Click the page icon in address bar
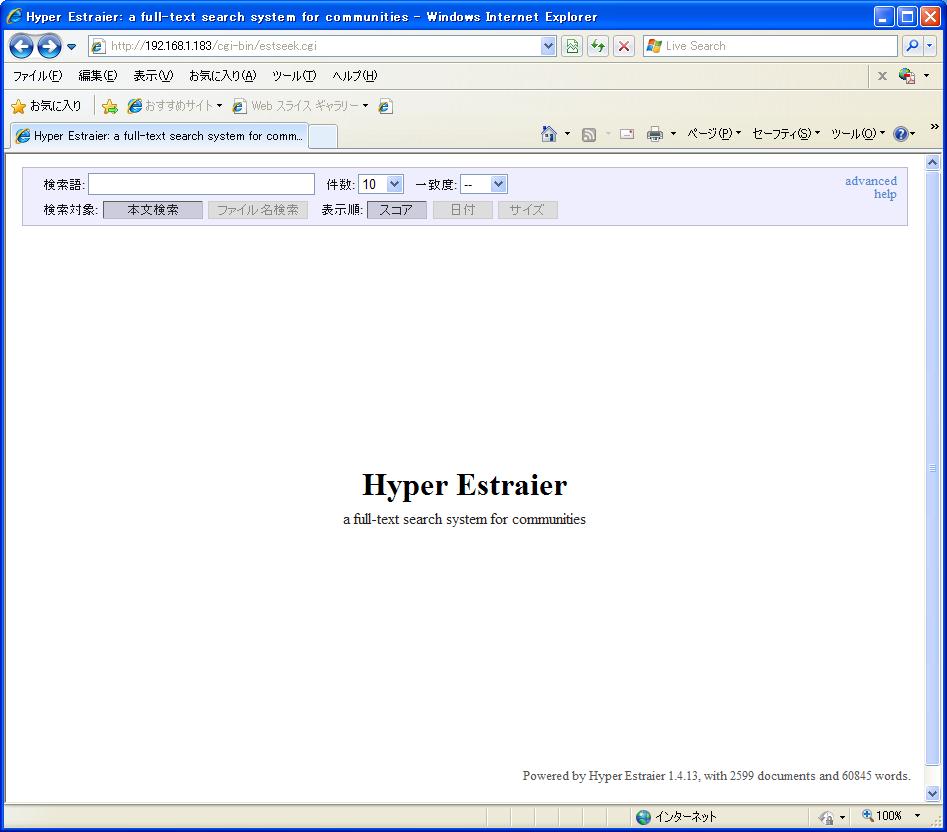947x832 pixels. click(x=98, y=46)
